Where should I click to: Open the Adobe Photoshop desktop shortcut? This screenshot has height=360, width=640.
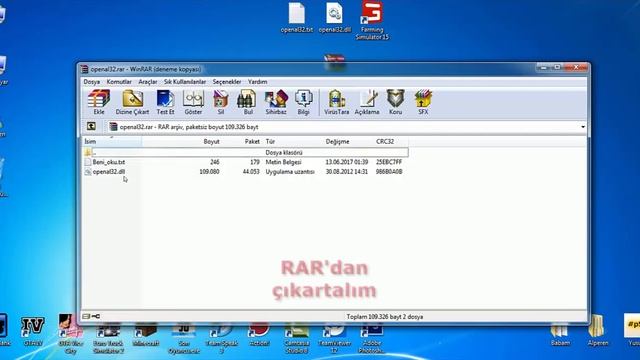pos(371,337)
